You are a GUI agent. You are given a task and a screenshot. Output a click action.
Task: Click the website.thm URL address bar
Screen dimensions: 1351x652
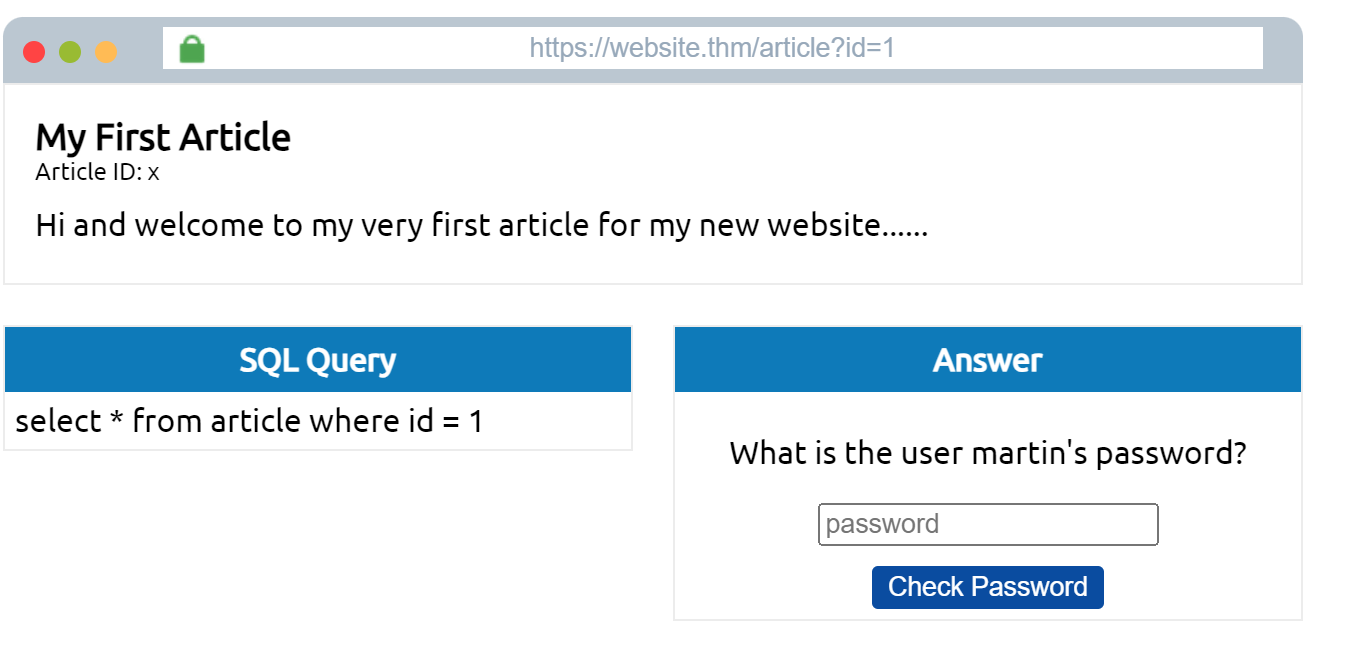pyautogui.click(x=713, y=48)
